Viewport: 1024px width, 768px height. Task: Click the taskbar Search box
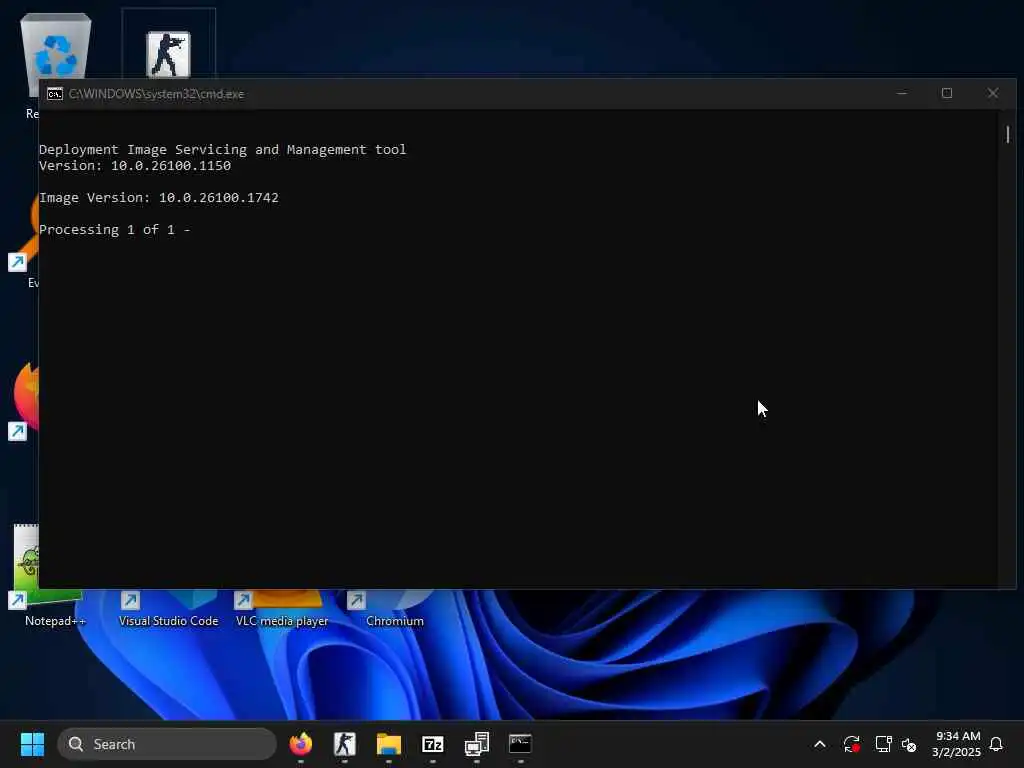(167, 744)
